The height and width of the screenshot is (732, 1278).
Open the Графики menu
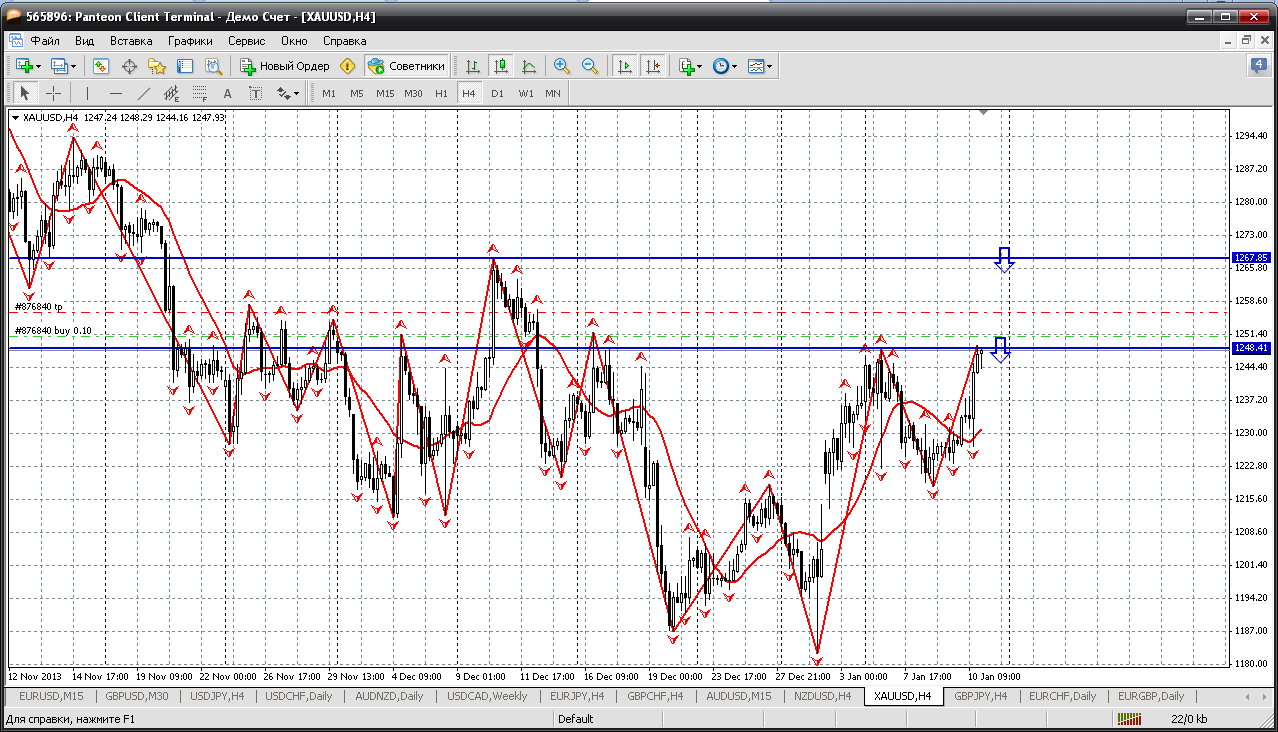(190, 41)
